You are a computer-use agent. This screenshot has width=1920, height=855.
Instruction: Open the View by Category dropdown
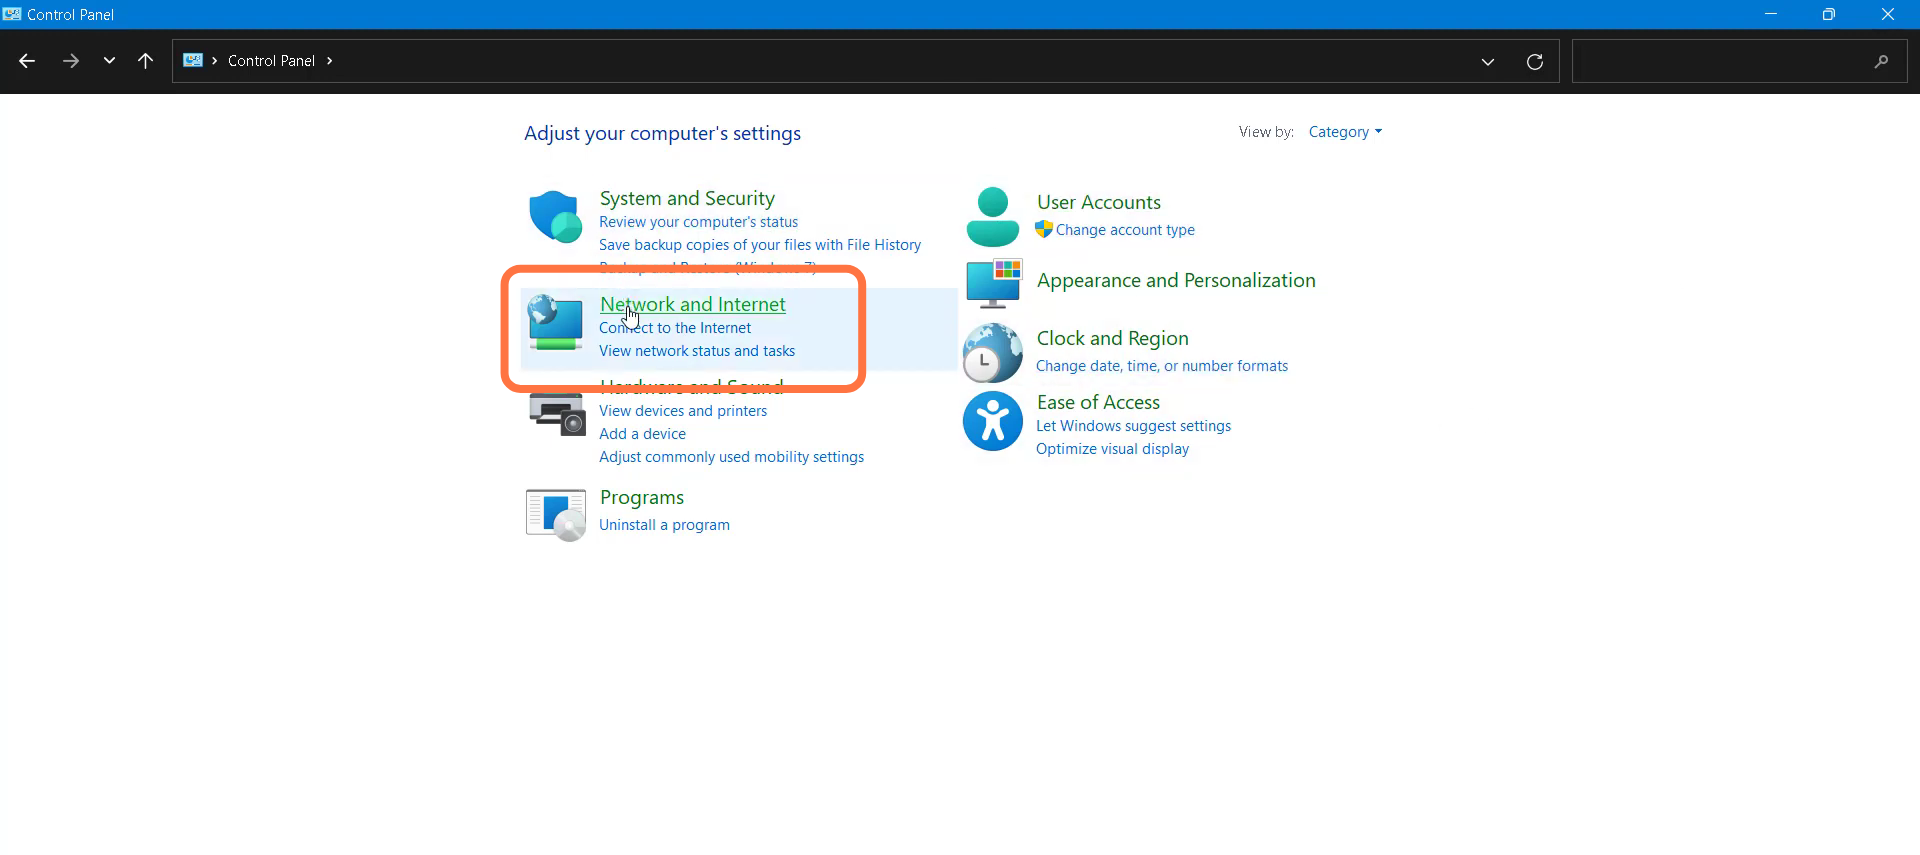tap(1345, 132)
